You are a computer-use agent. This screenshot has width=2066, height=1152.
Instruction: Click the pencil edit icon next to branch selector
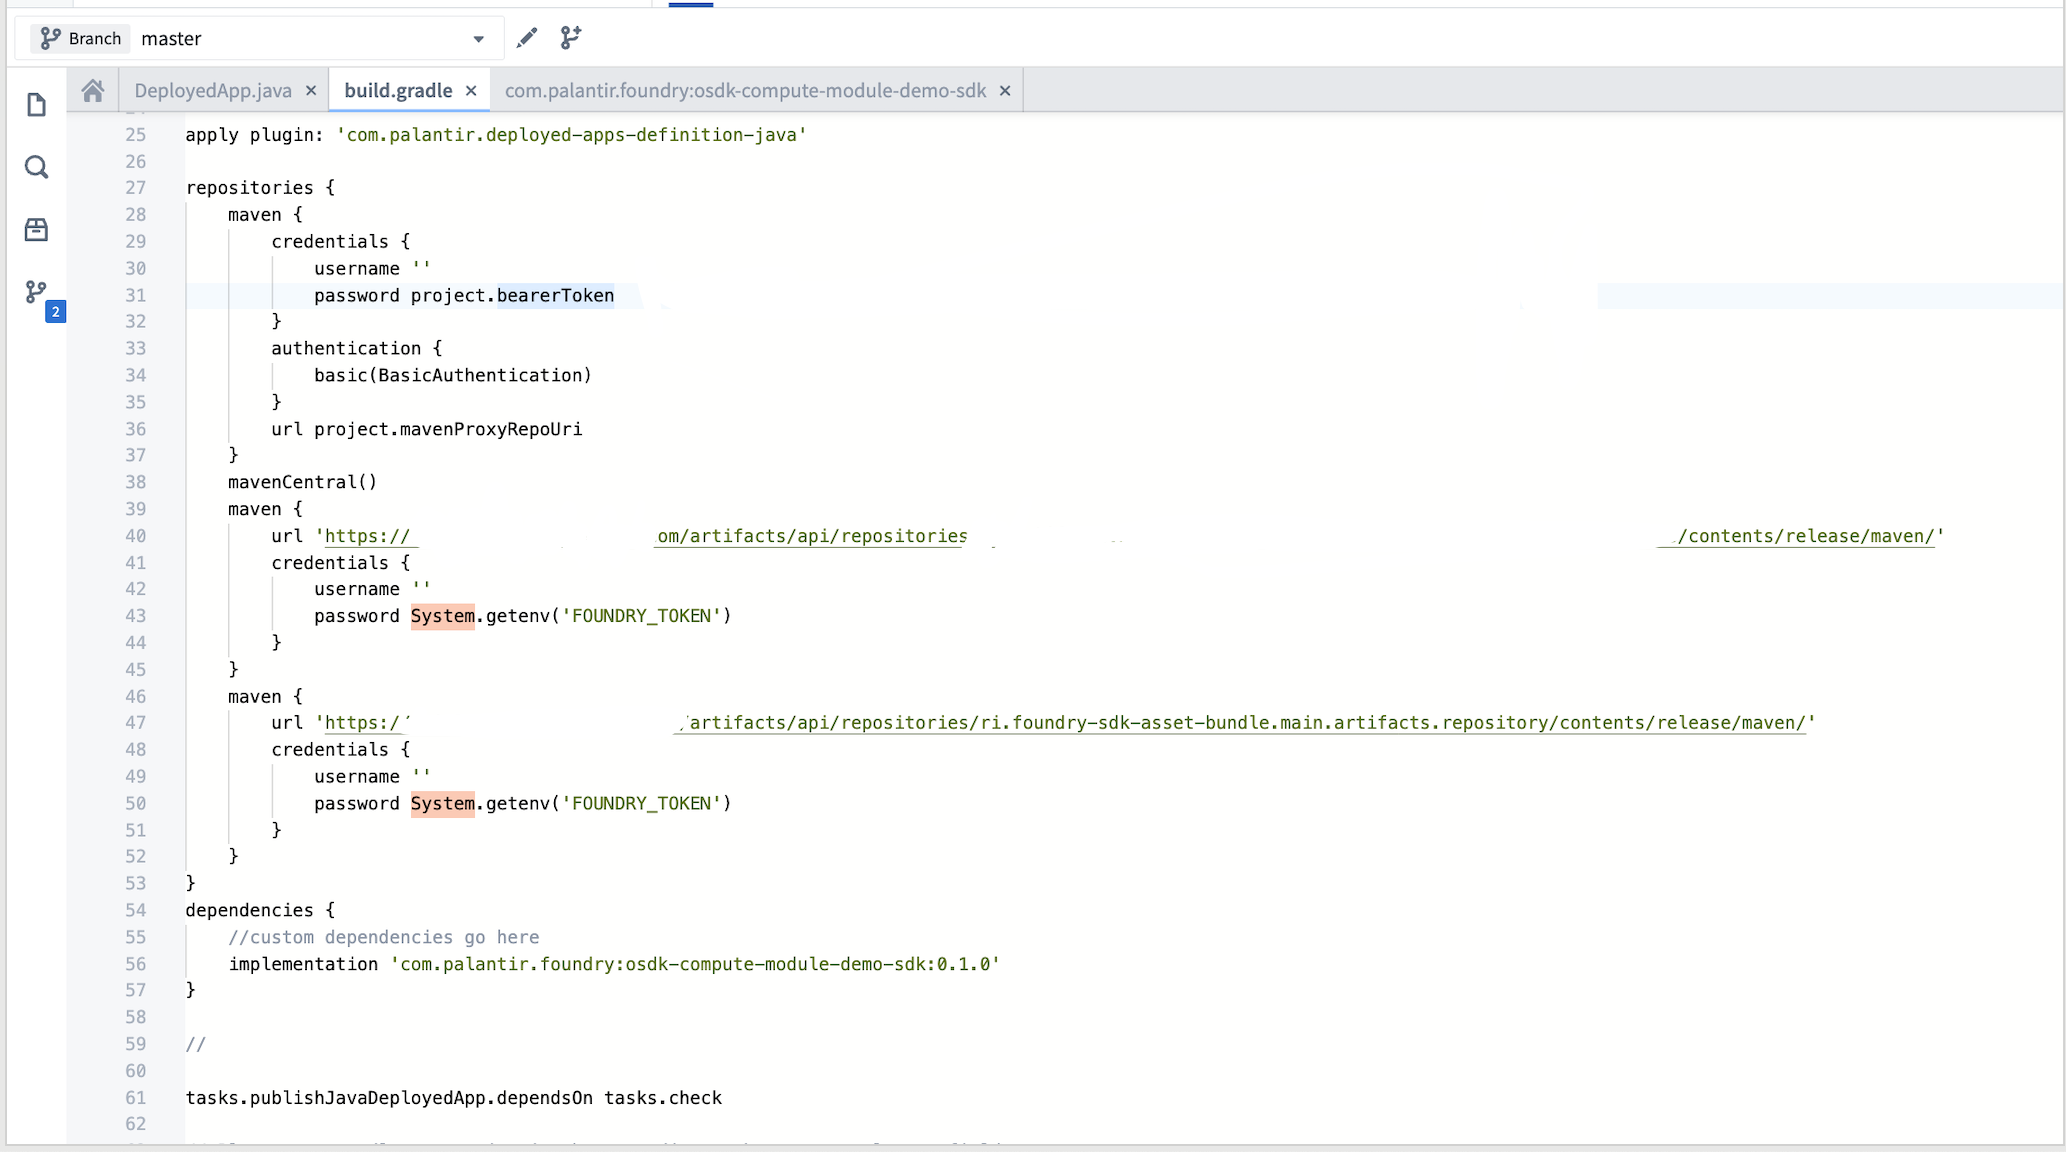point(526,38)
